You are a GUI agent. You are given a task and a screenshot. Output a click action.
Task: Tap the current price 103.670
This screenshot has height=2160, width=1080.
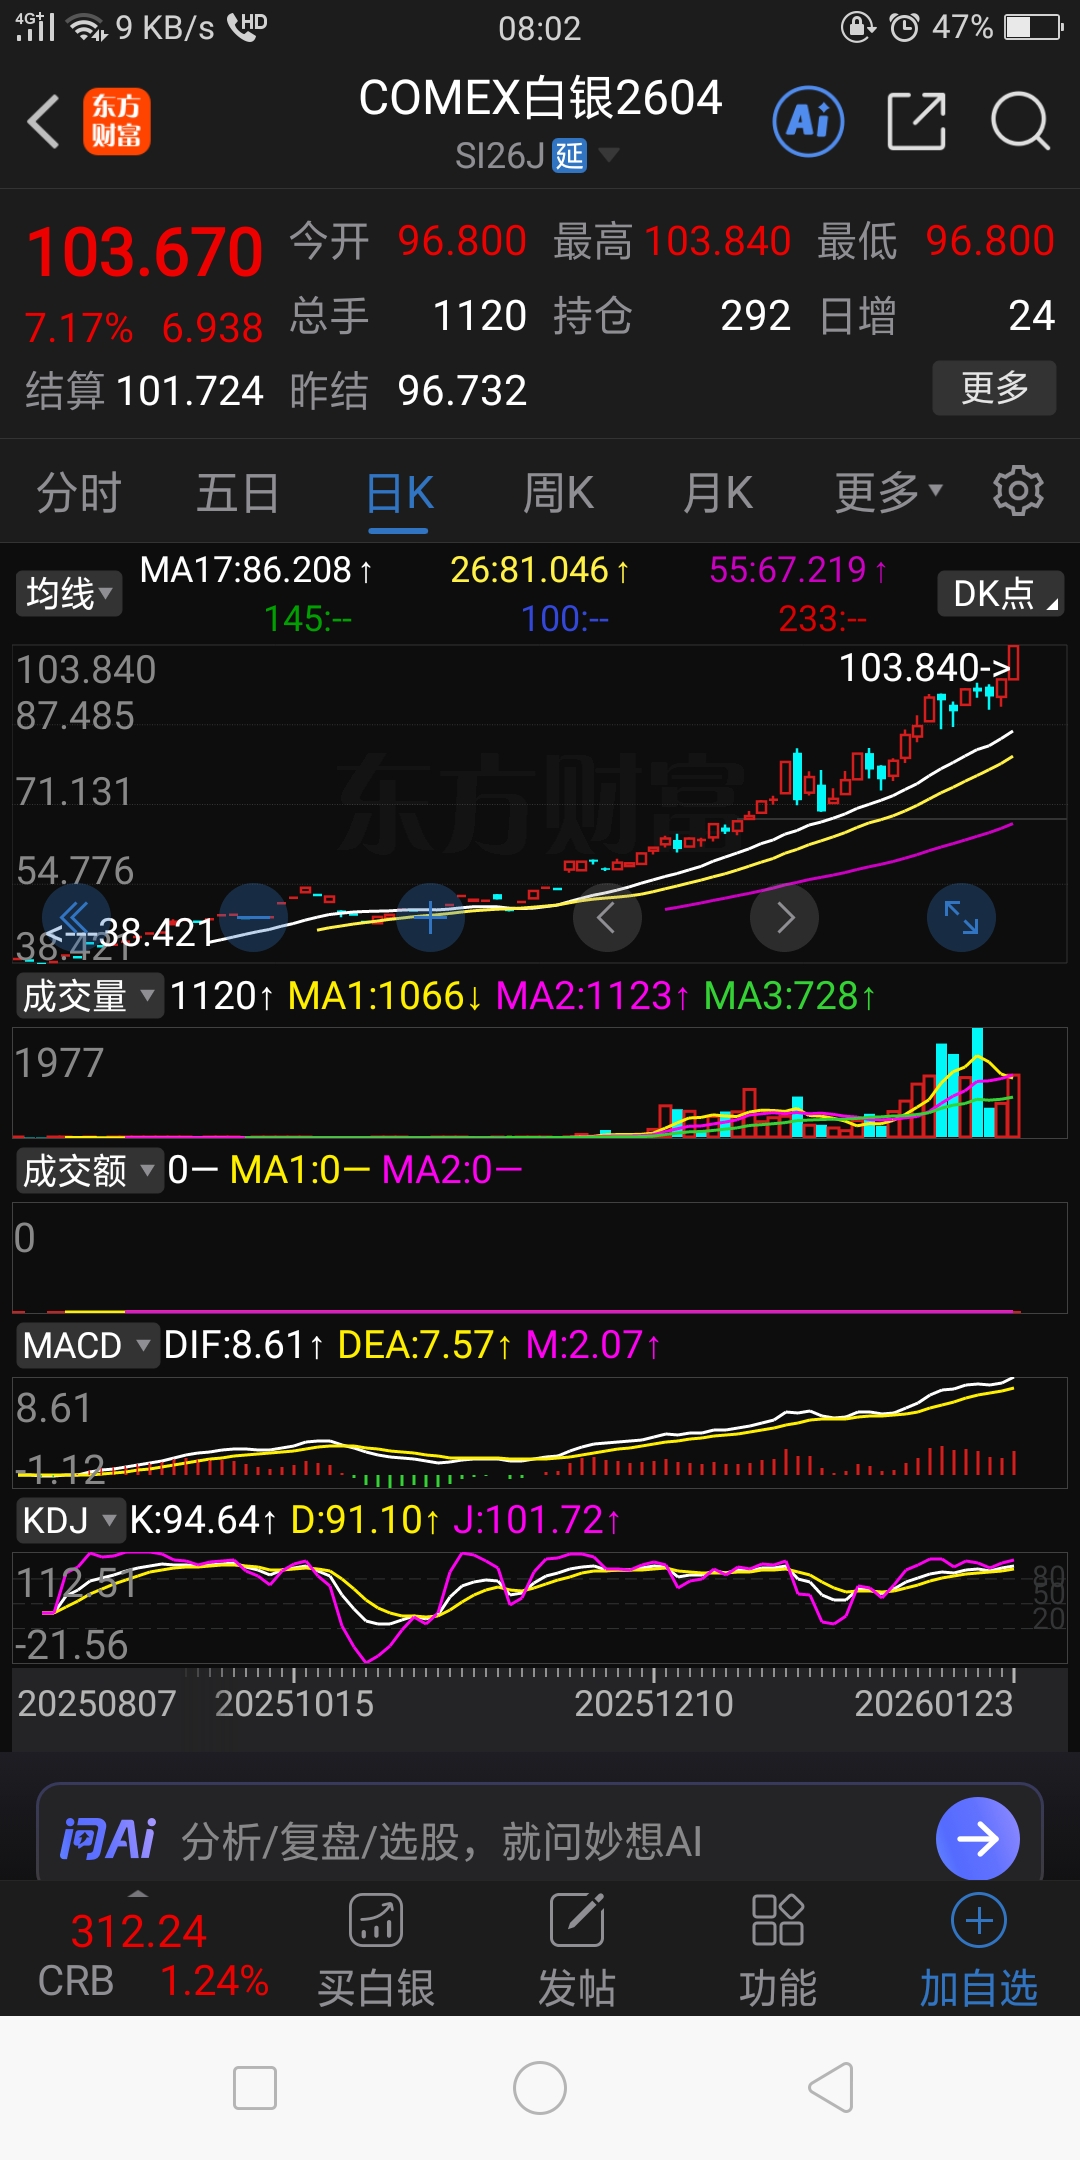(145, 251)
